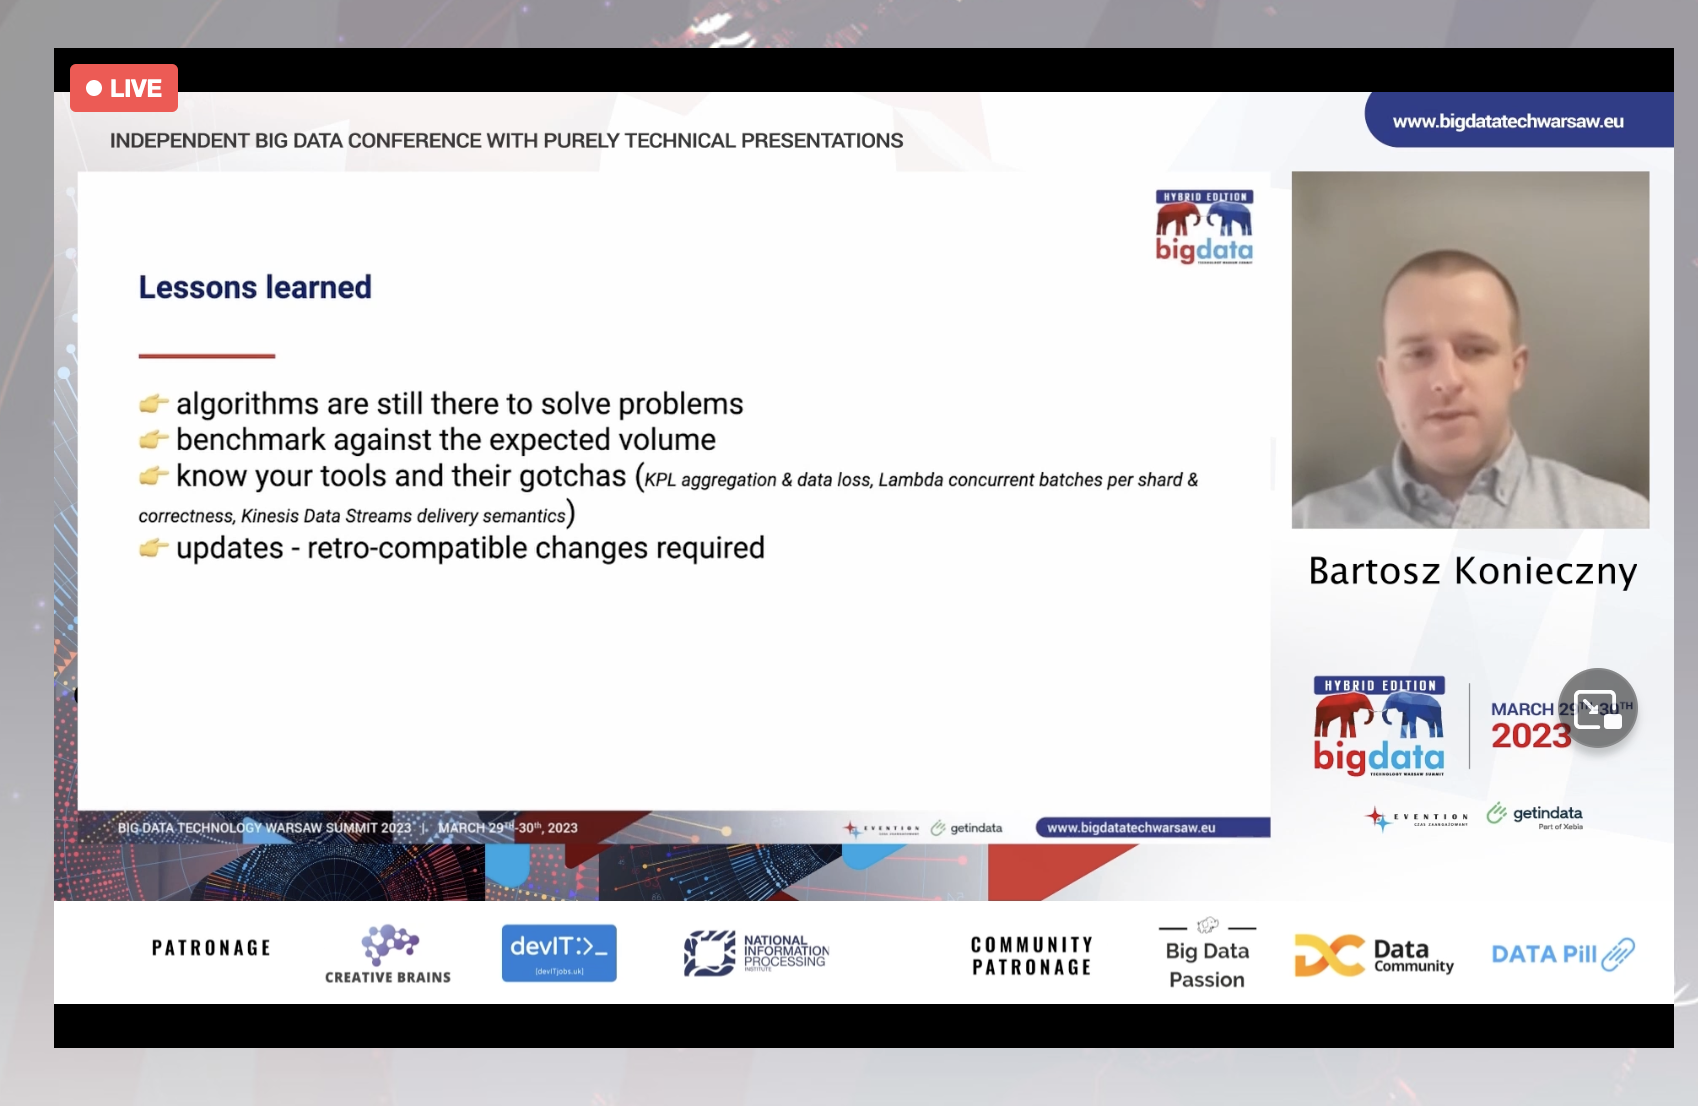Click the picture-in-picture overlay button
The width and height of the screenshot is (1698, 1106).
[x=1597, y=708]
